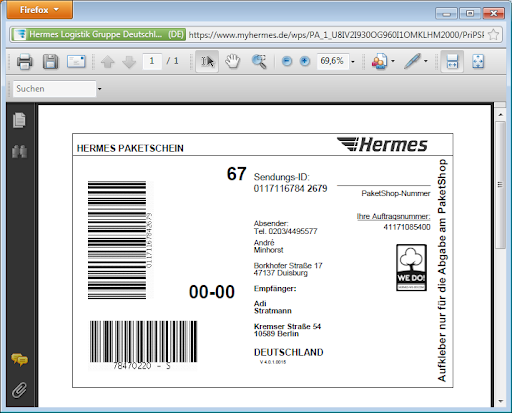This screenshot has width=512, height=413.
Task: Choose the Hand pan tool
Action: (x=232, y=61)
